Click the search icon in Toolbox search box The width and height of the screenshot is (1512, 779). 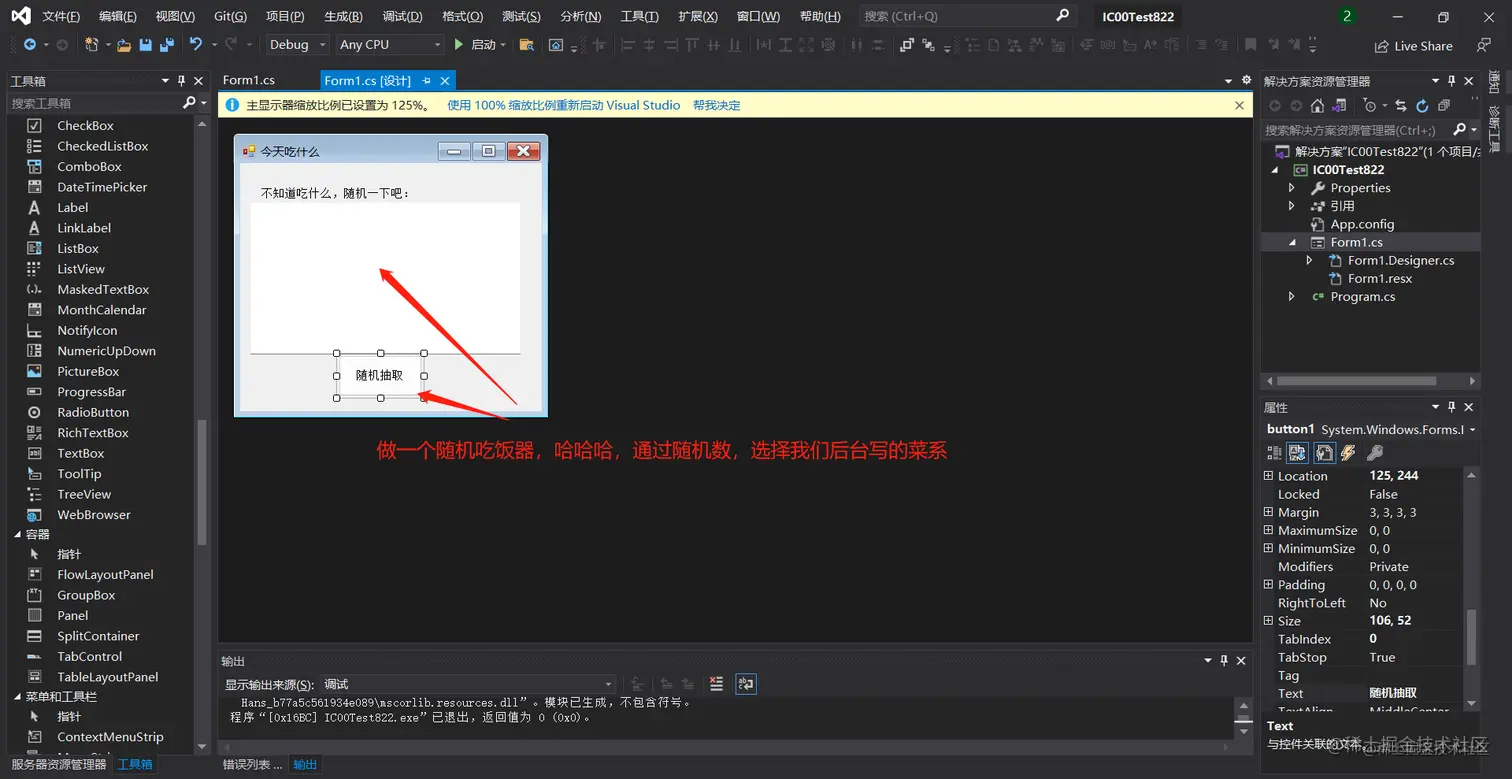point(188,103)
